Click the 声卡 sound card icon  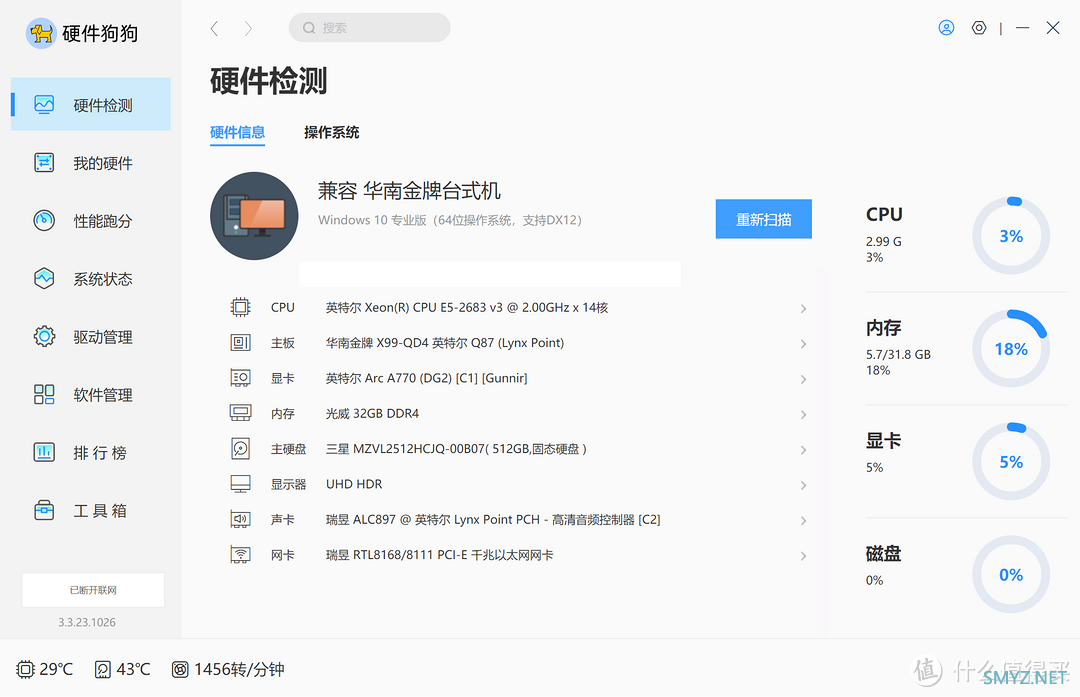pyautogui.click(x=240, y=519)
